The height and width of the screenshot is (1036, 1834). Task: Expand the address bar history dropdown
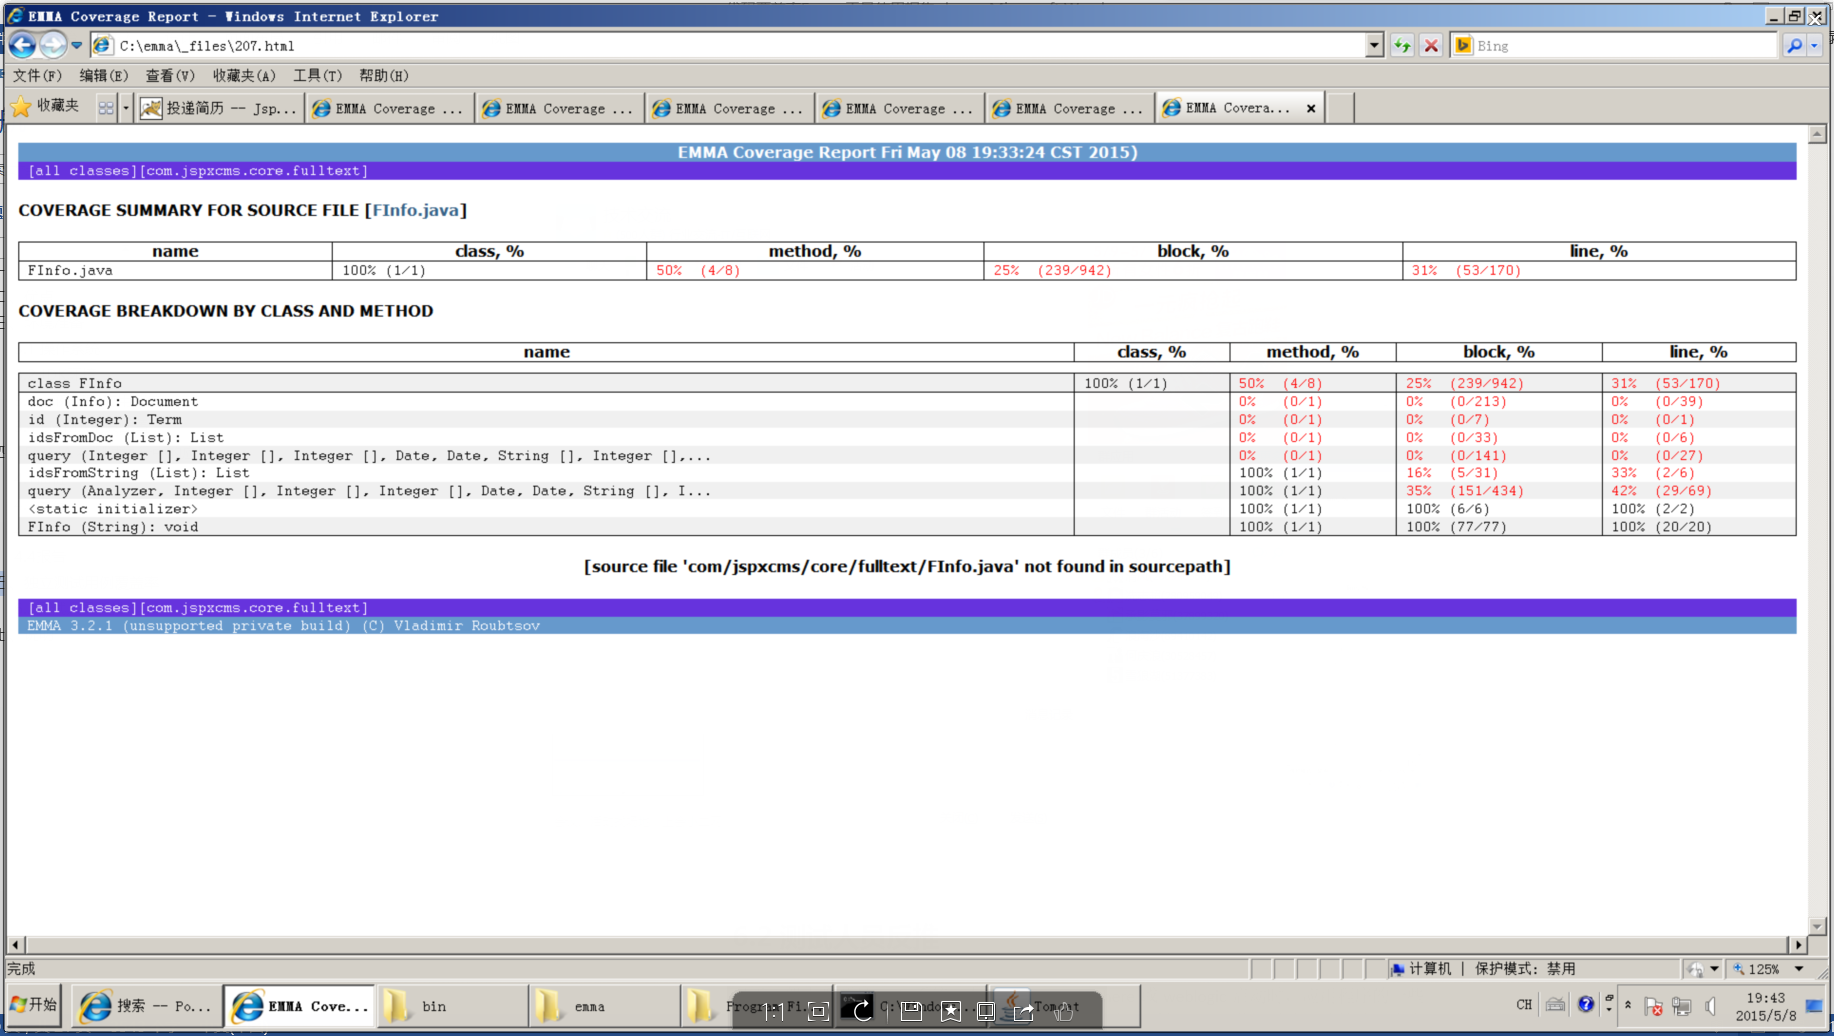coord(1374,45)
